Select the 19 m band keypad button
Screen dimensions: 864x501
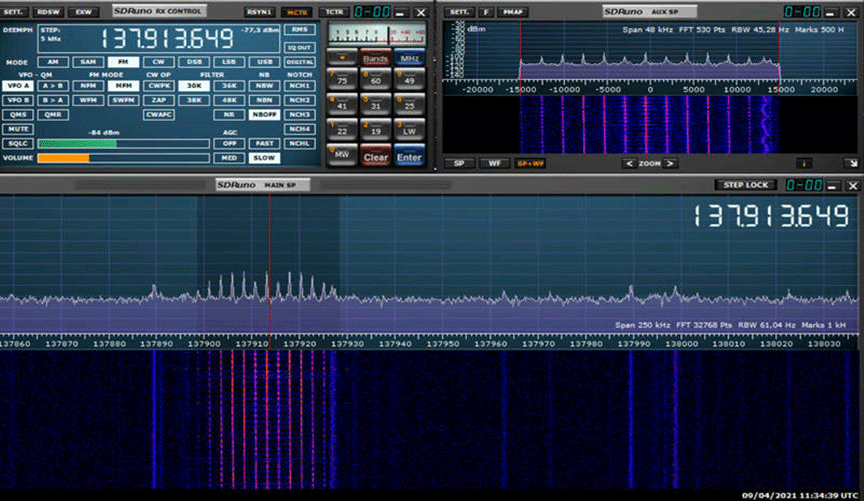click(376, 130)
